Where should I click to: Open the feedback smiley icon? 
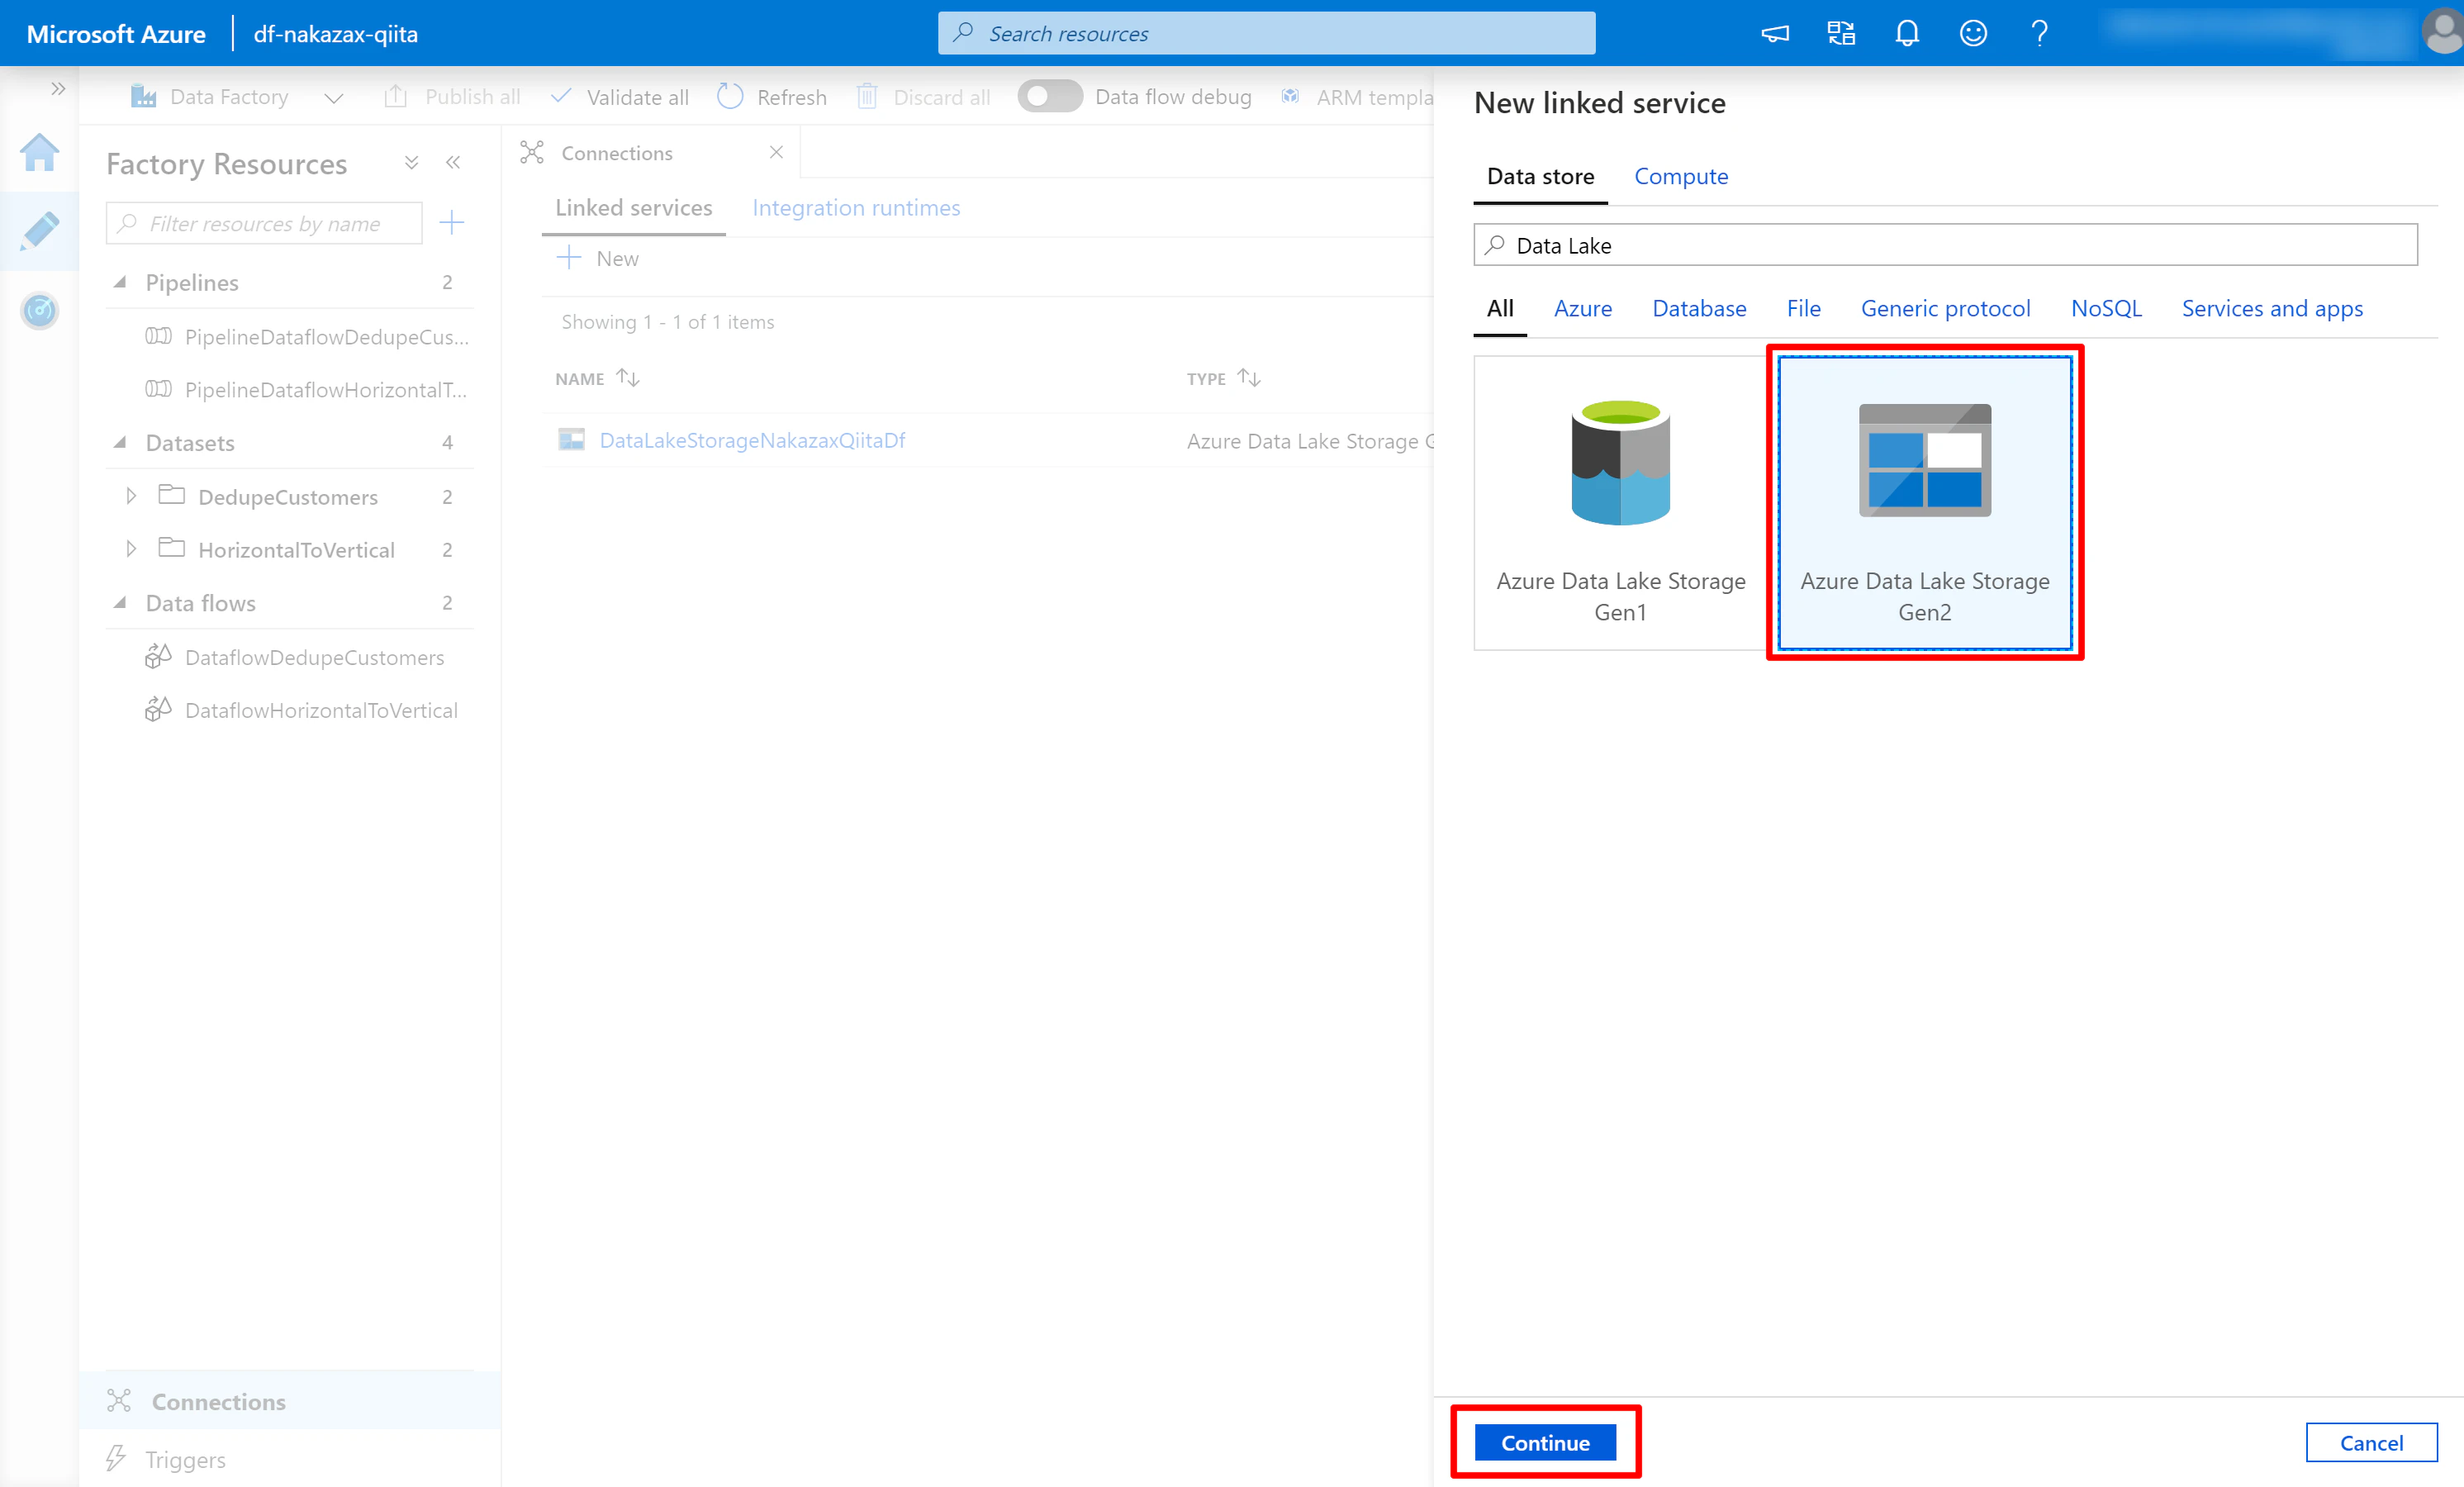tap(1972, 33)
